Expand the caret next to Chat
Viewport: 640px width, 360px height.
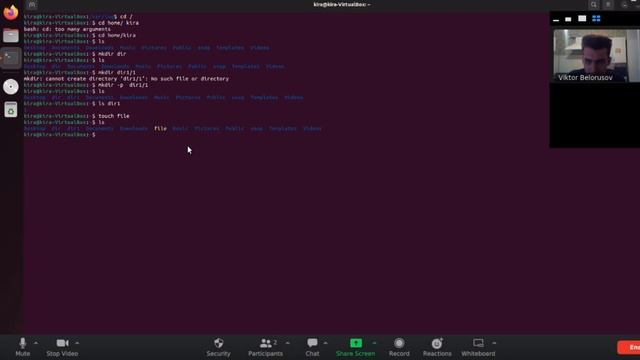click(325, 343)
